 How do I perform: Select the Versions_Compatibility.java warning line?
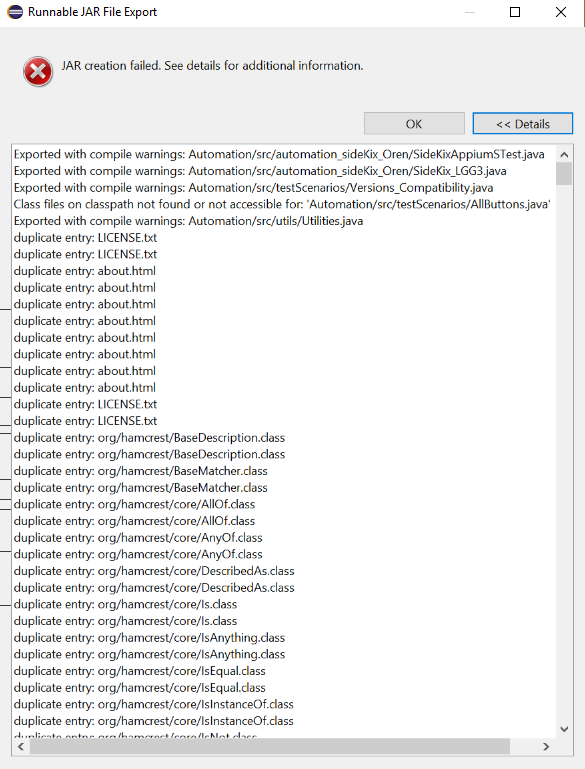254,188
